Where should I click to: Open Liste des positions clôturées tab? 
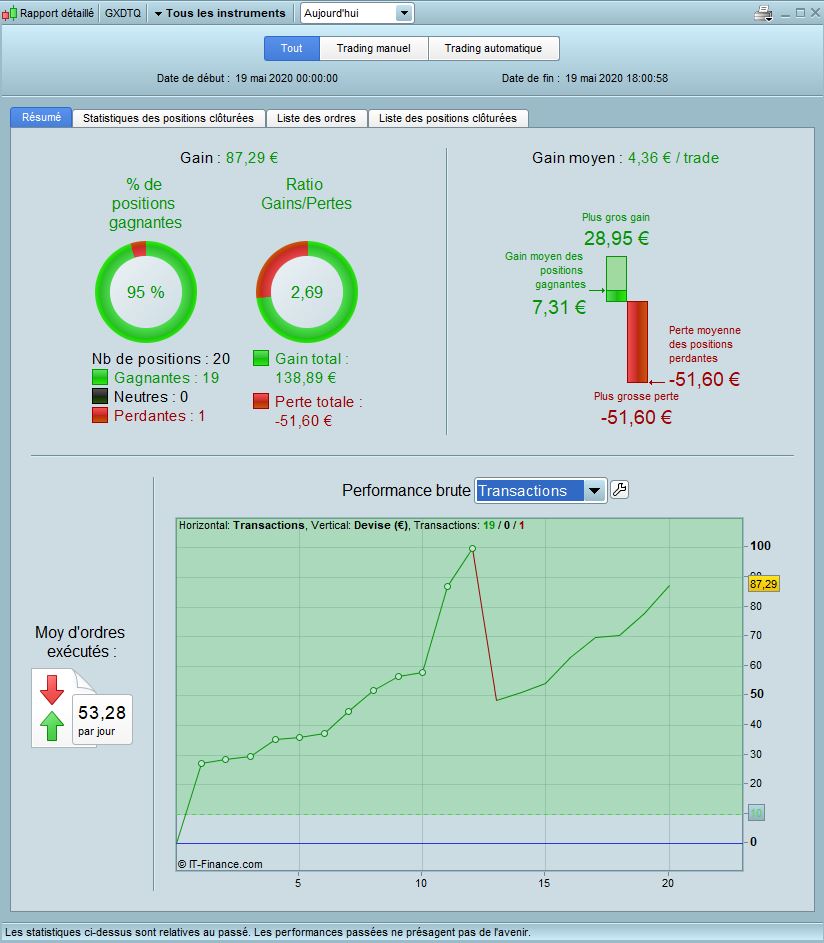click(x=447, y=118)
